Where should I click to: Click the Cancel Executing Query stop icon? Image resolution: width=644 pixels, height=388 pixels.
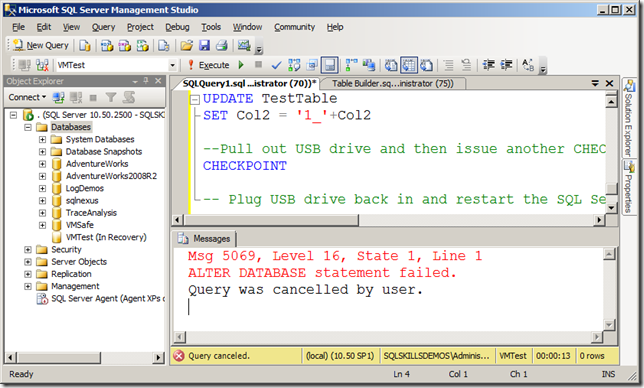(258, 64)
